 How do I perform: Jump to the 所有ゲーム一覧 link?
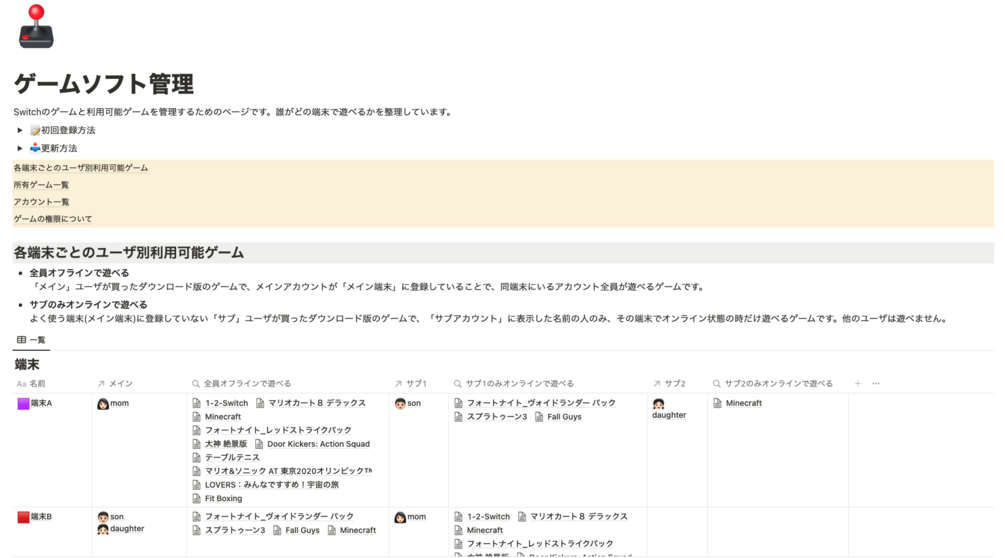click(x=41, y=185)
